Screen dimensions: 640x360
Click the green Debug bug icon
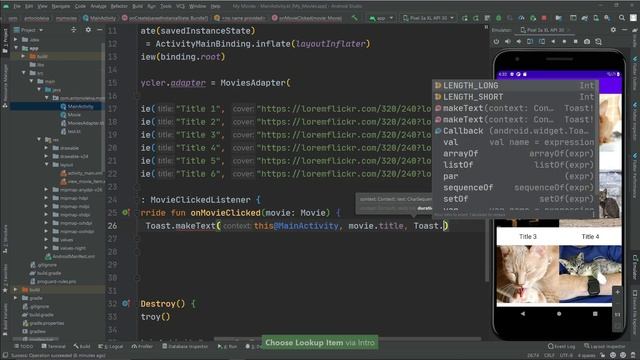(498, 18)
